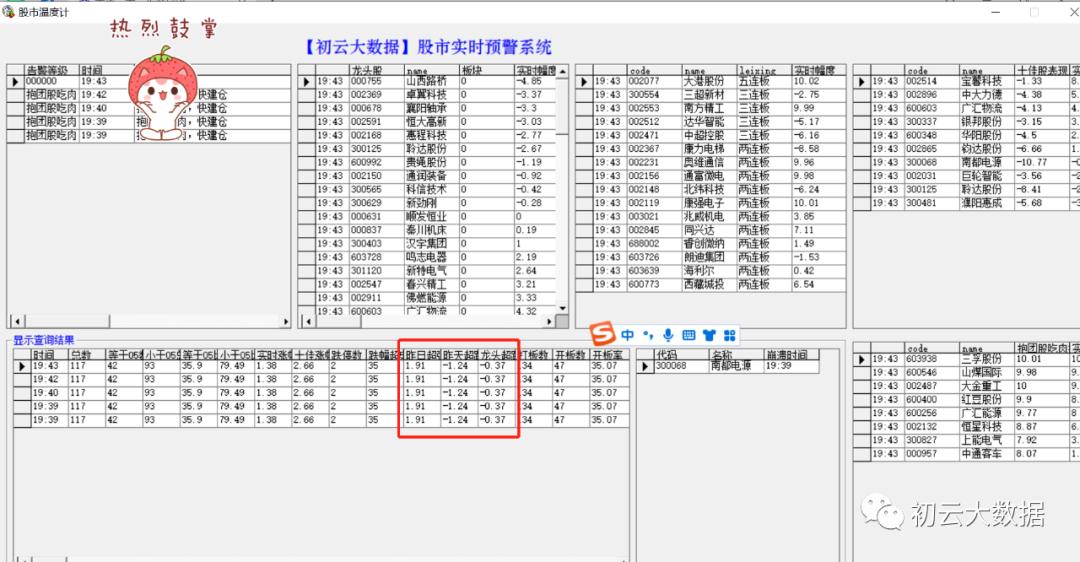Click row pointer arrow of 南都电源 crash table
1080x562 pixels.
click(x=645, y=366)
